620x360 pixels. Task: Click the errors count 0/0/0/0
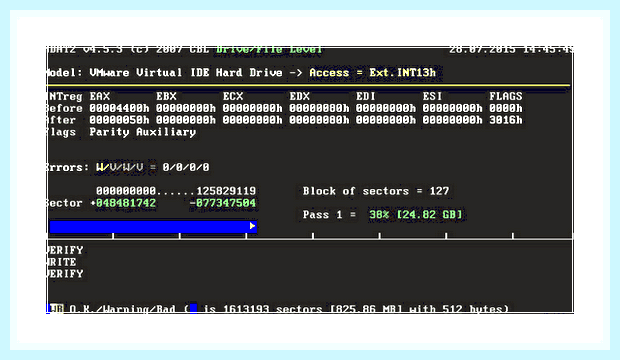pos(186,167)
